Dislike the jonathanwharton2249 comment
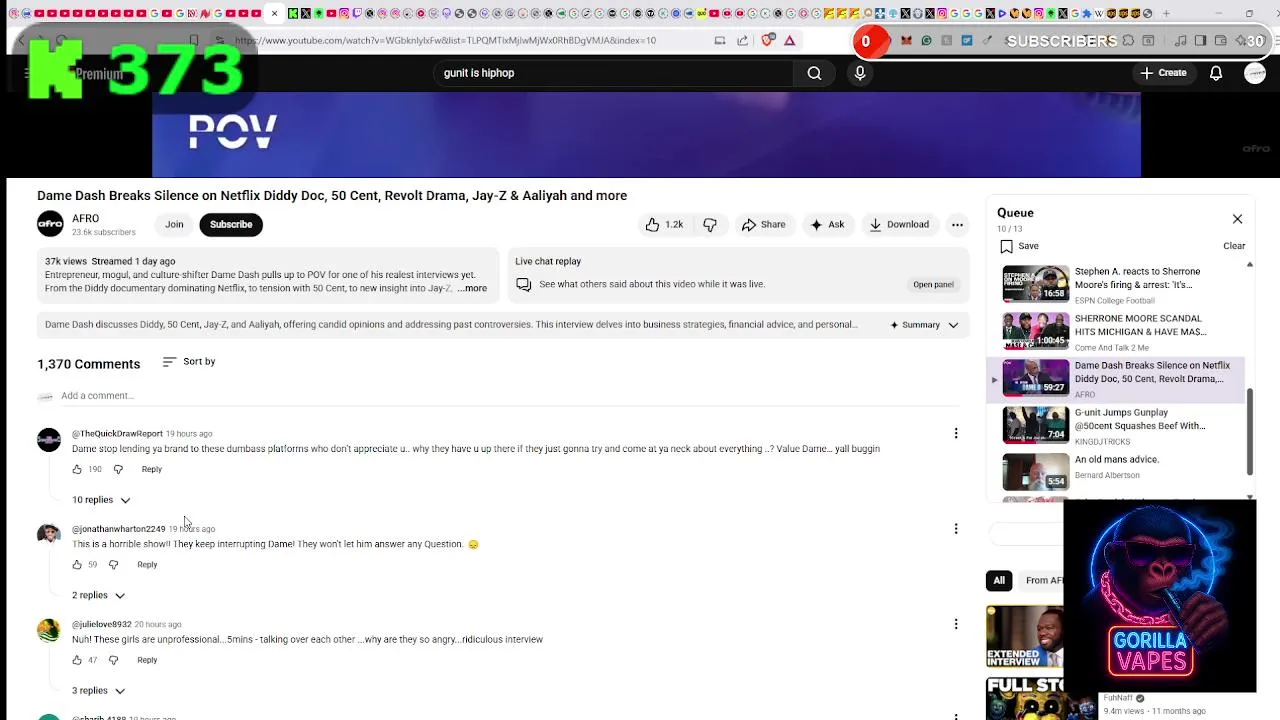The width and height of the screenshot is (1280, 720). point(113,565)
